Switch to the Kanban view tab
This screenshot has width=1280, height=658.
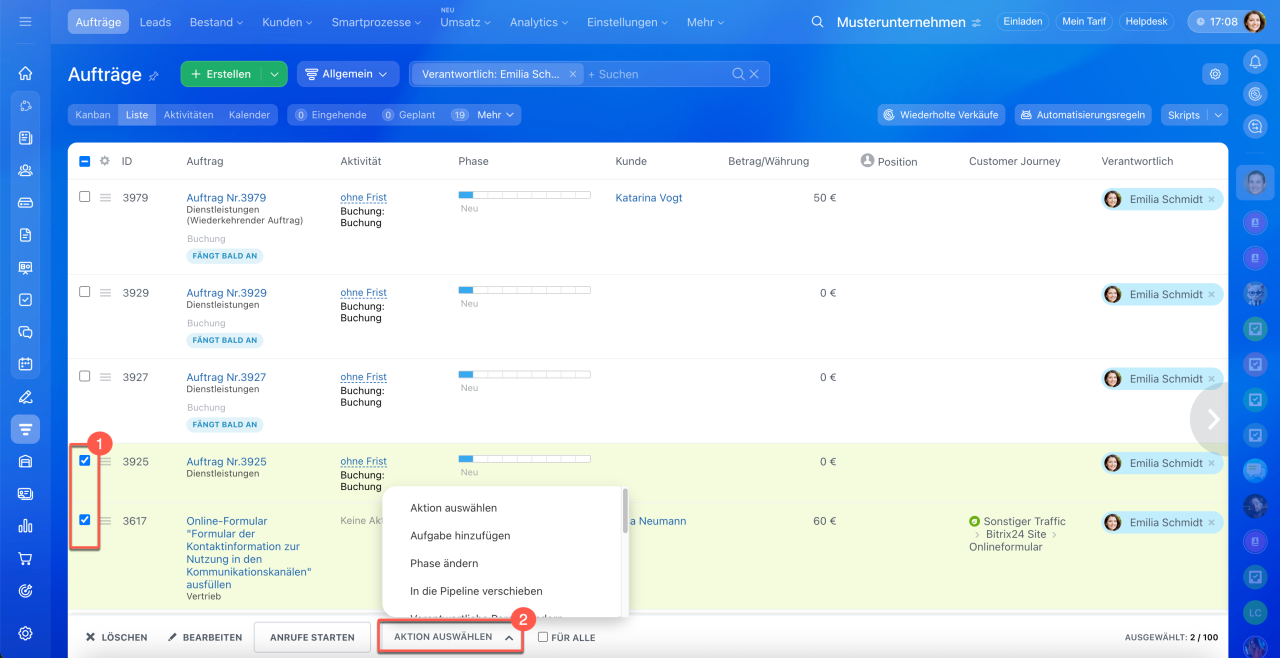(x=93, y=115)
